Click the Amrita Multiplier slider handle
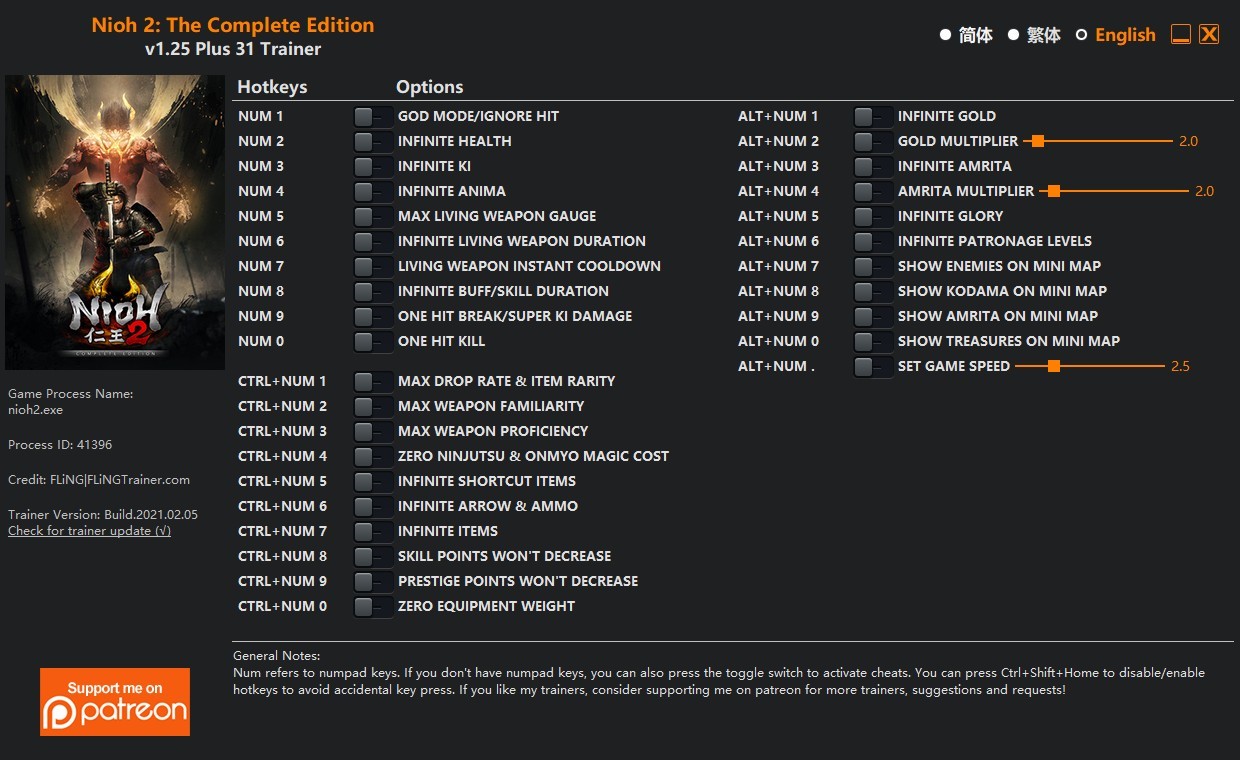The width and height of the screenshot is (1240, 760). point(1054,192)
